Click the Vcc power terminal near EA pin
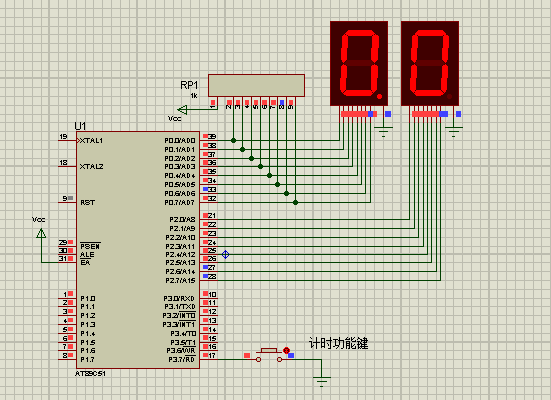 [x=41, y=233]
